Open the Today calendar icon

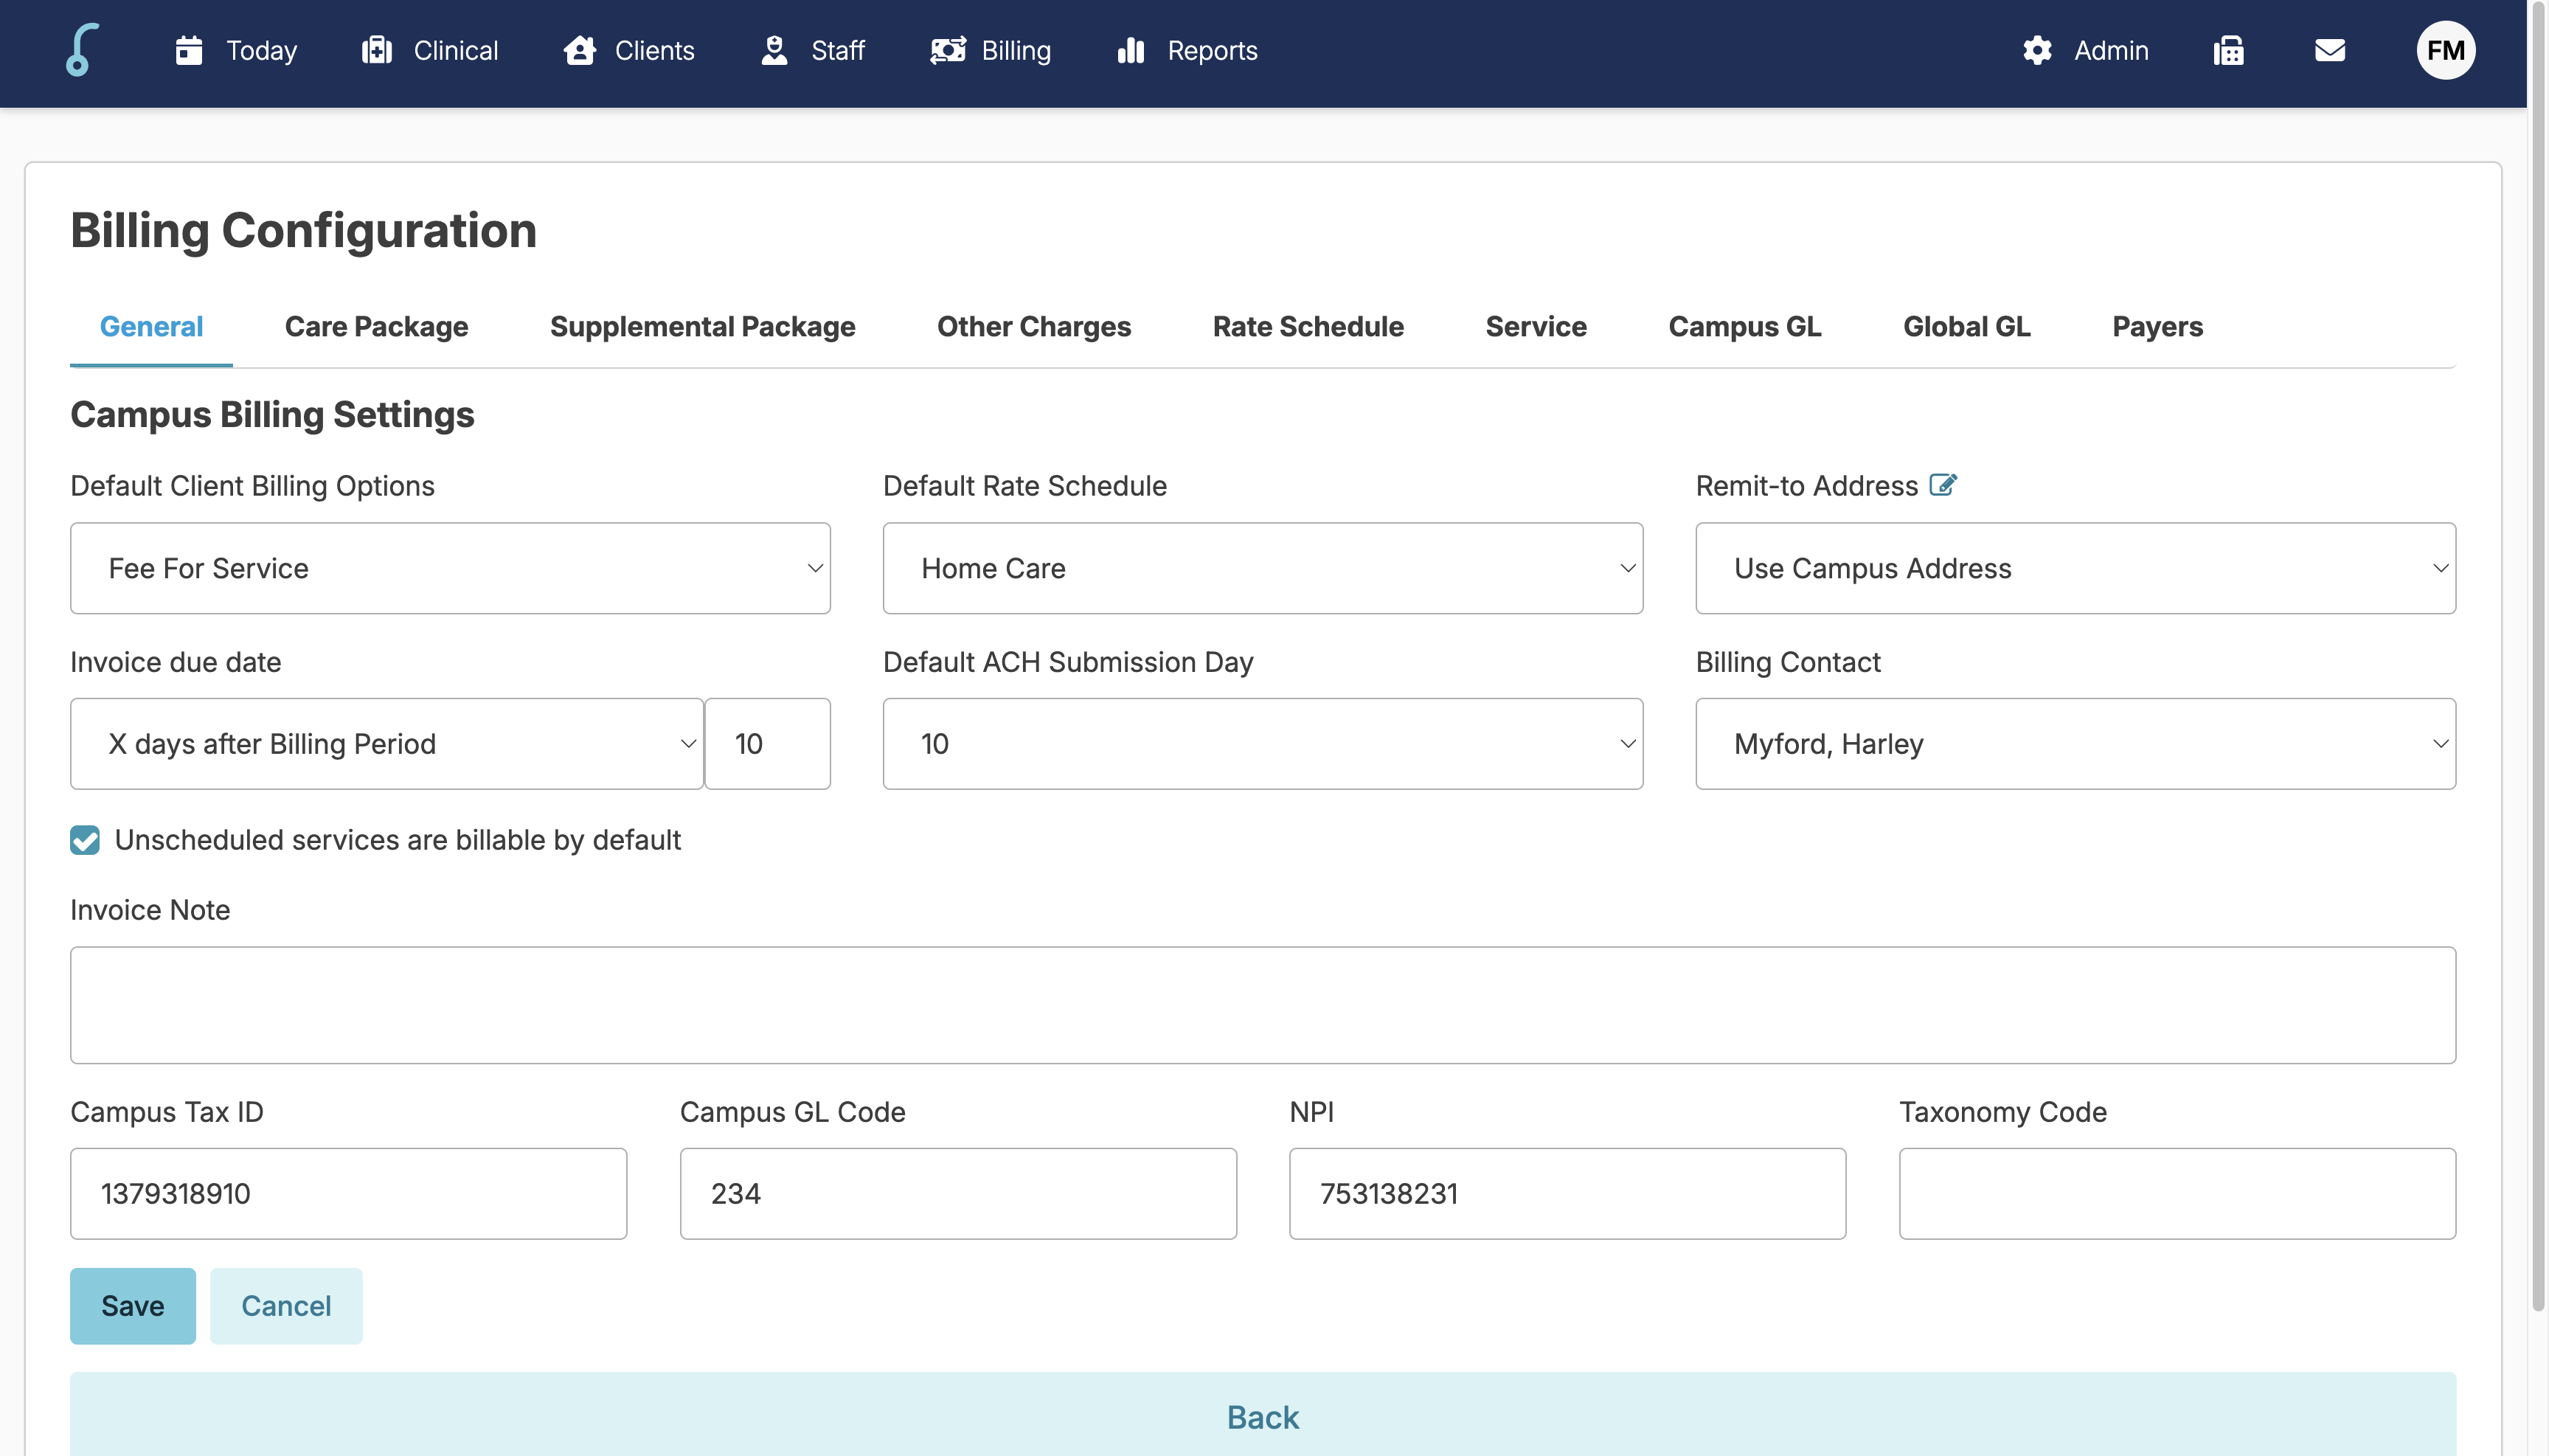(189, 50)
